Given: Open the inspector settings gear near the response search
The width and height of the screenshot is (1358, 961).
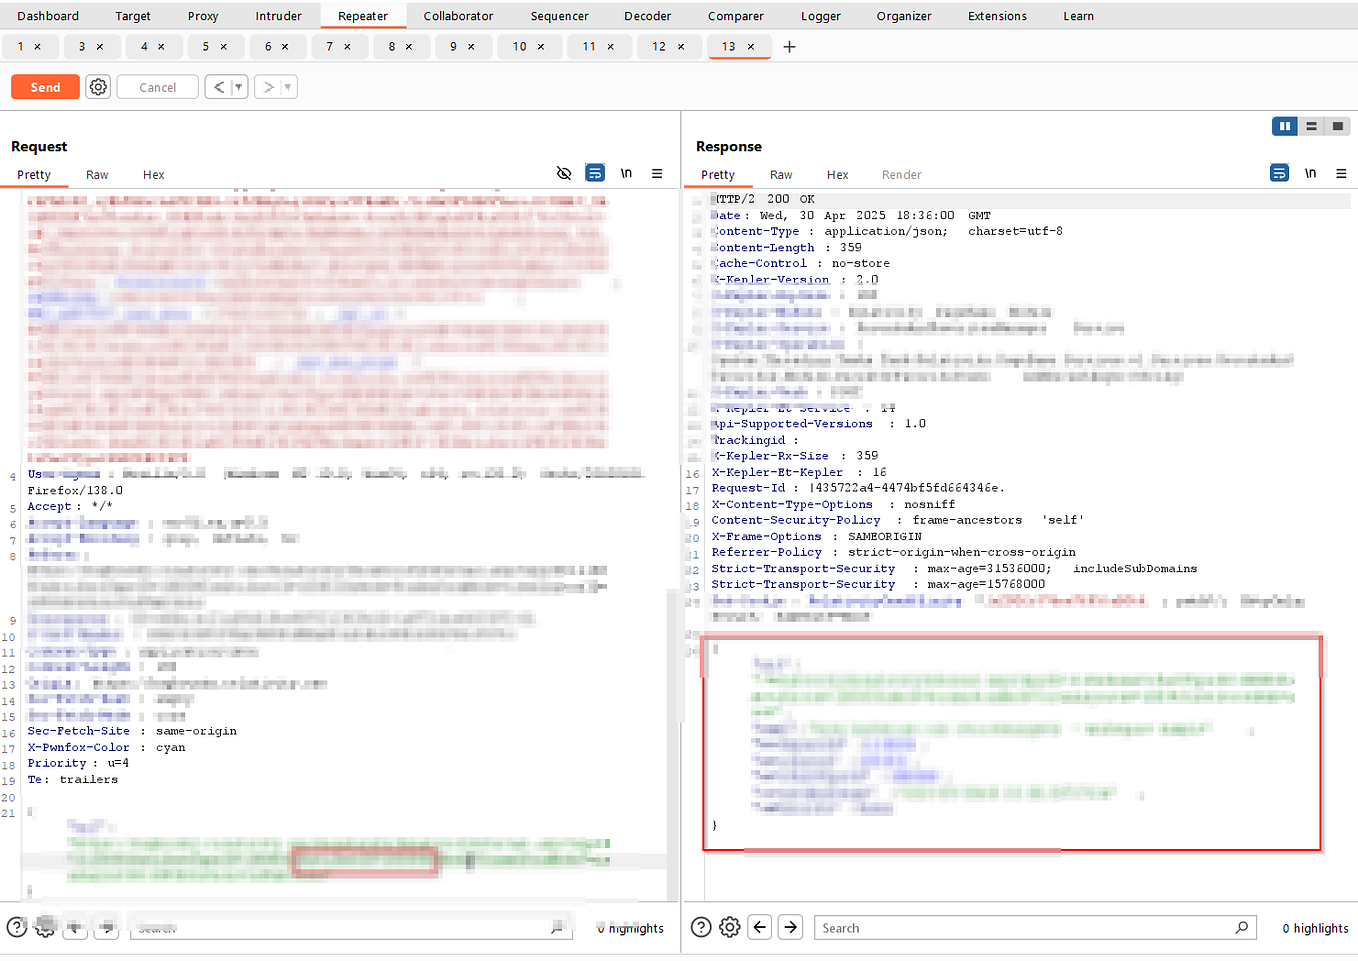Looking at the screenshot, I should (x=729, y=927).
